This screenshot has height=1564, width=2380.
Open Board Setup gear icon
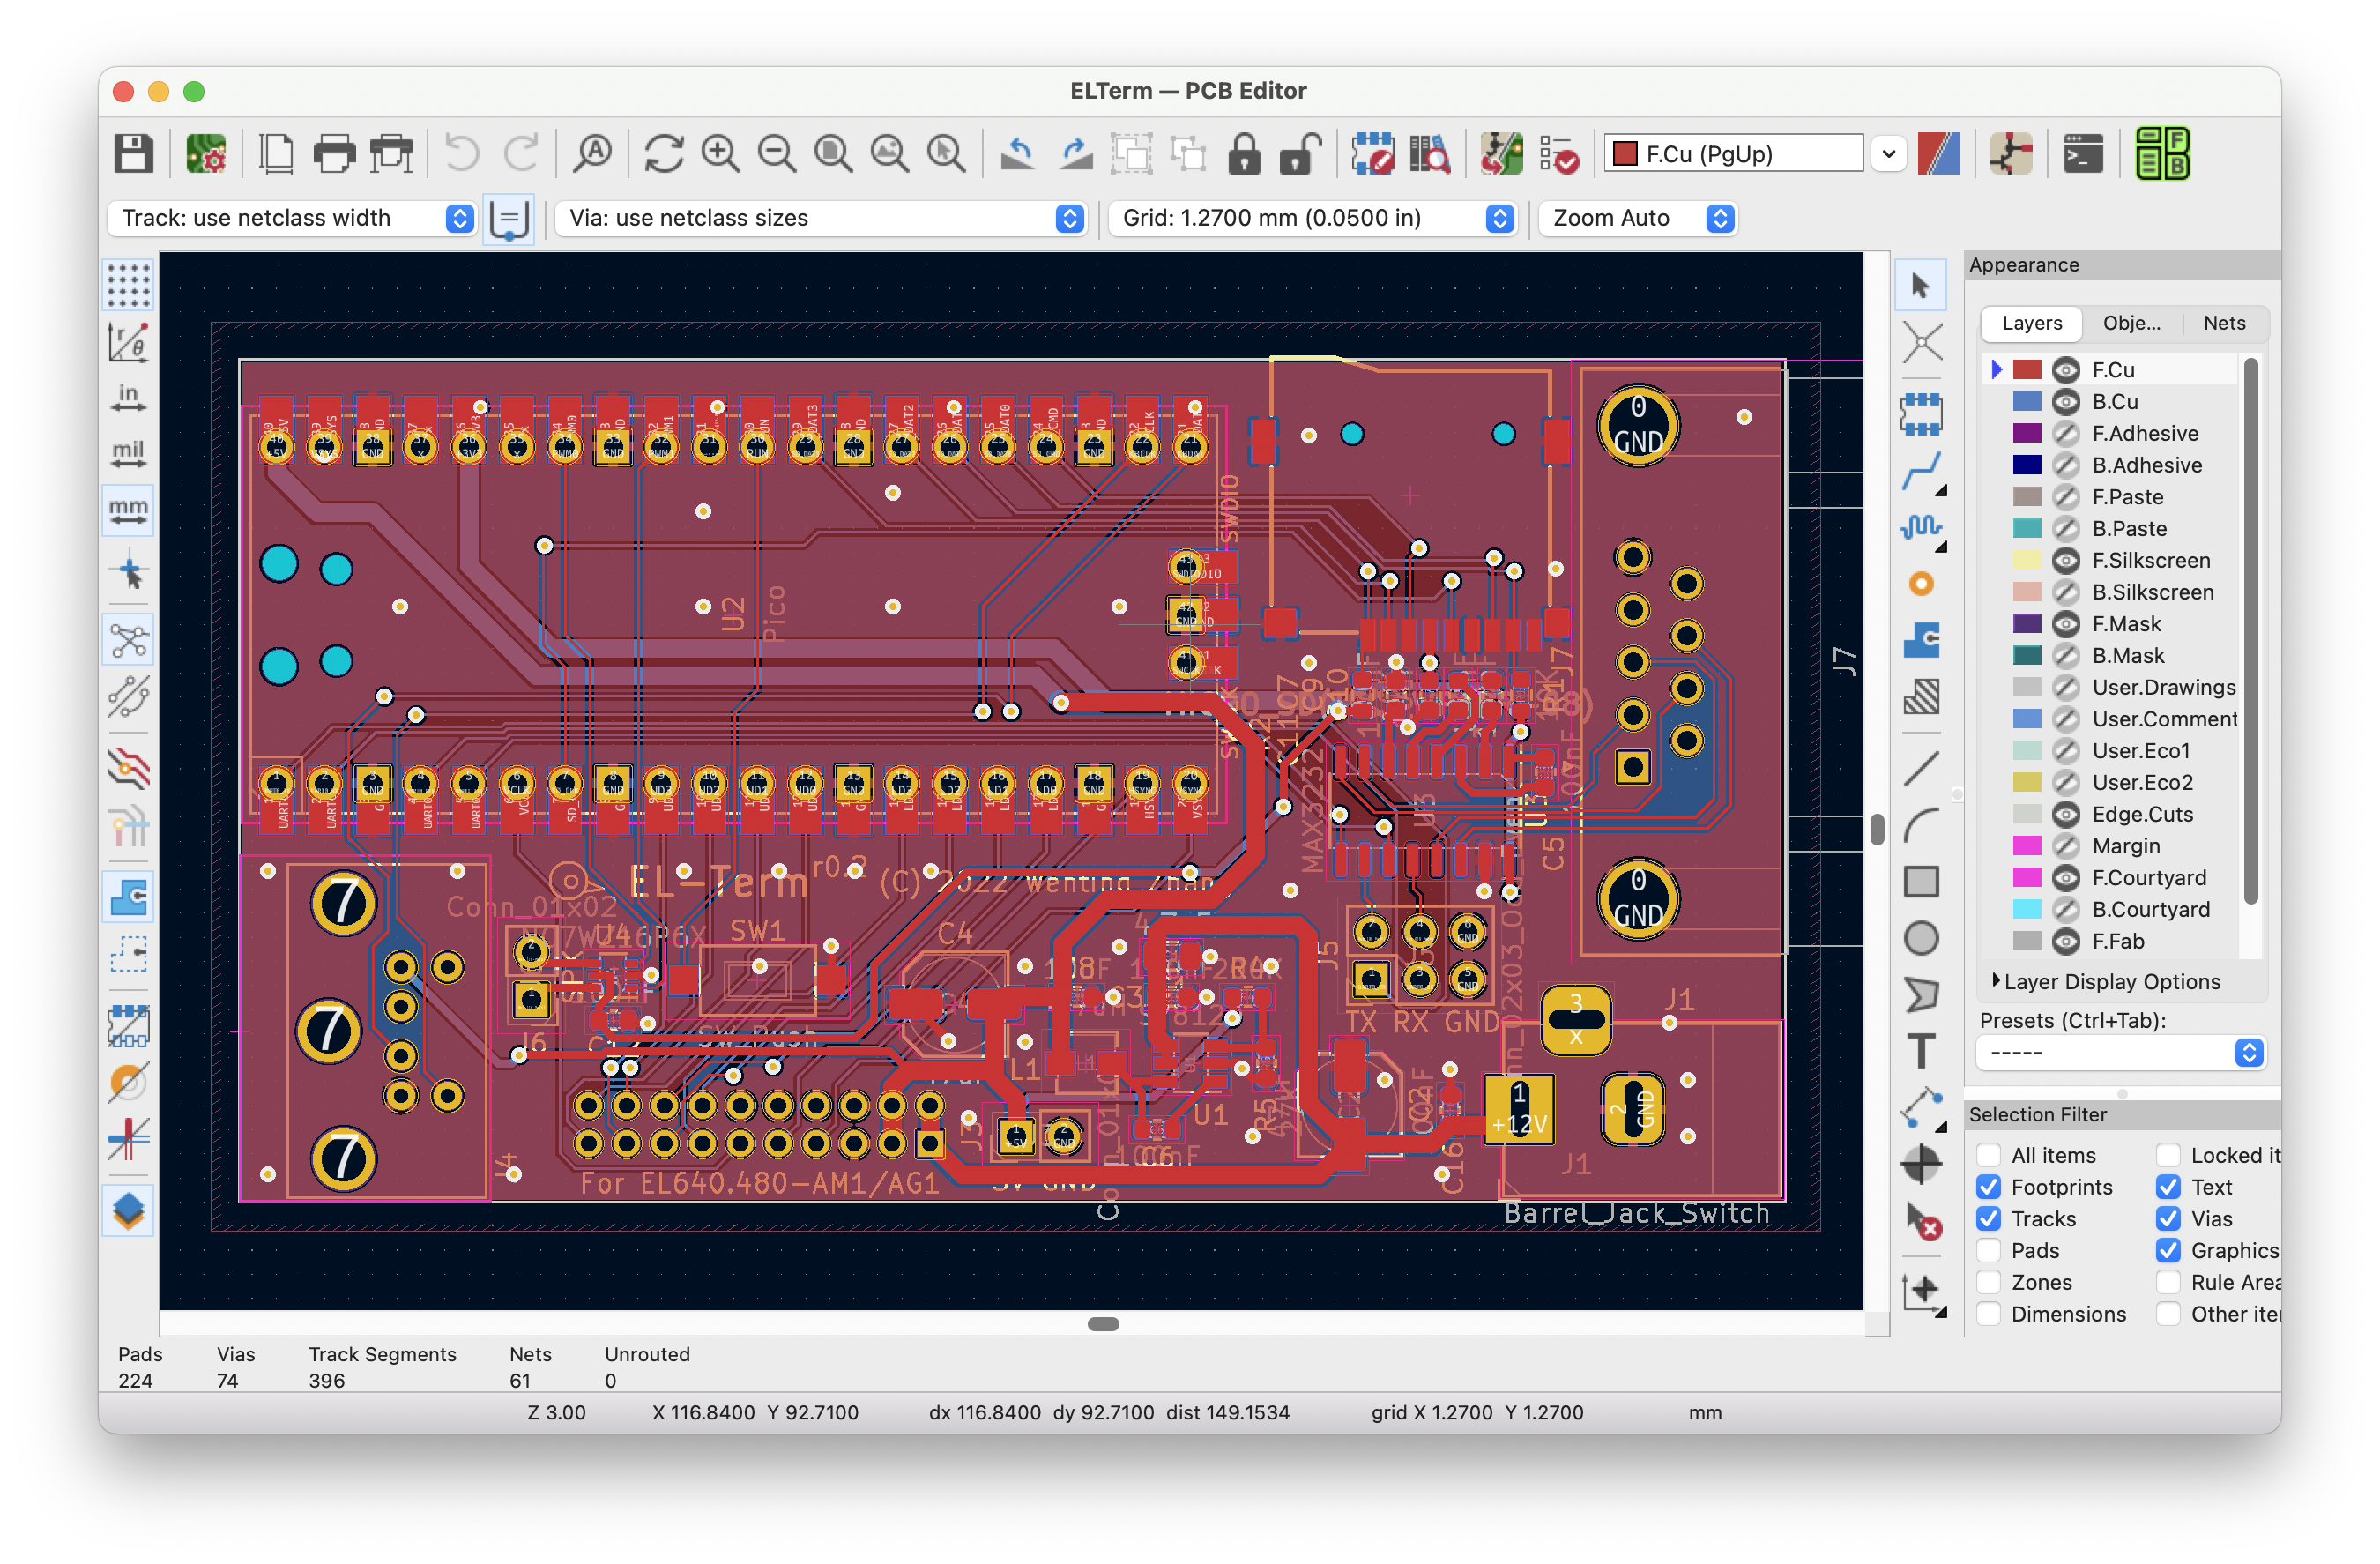206,154
